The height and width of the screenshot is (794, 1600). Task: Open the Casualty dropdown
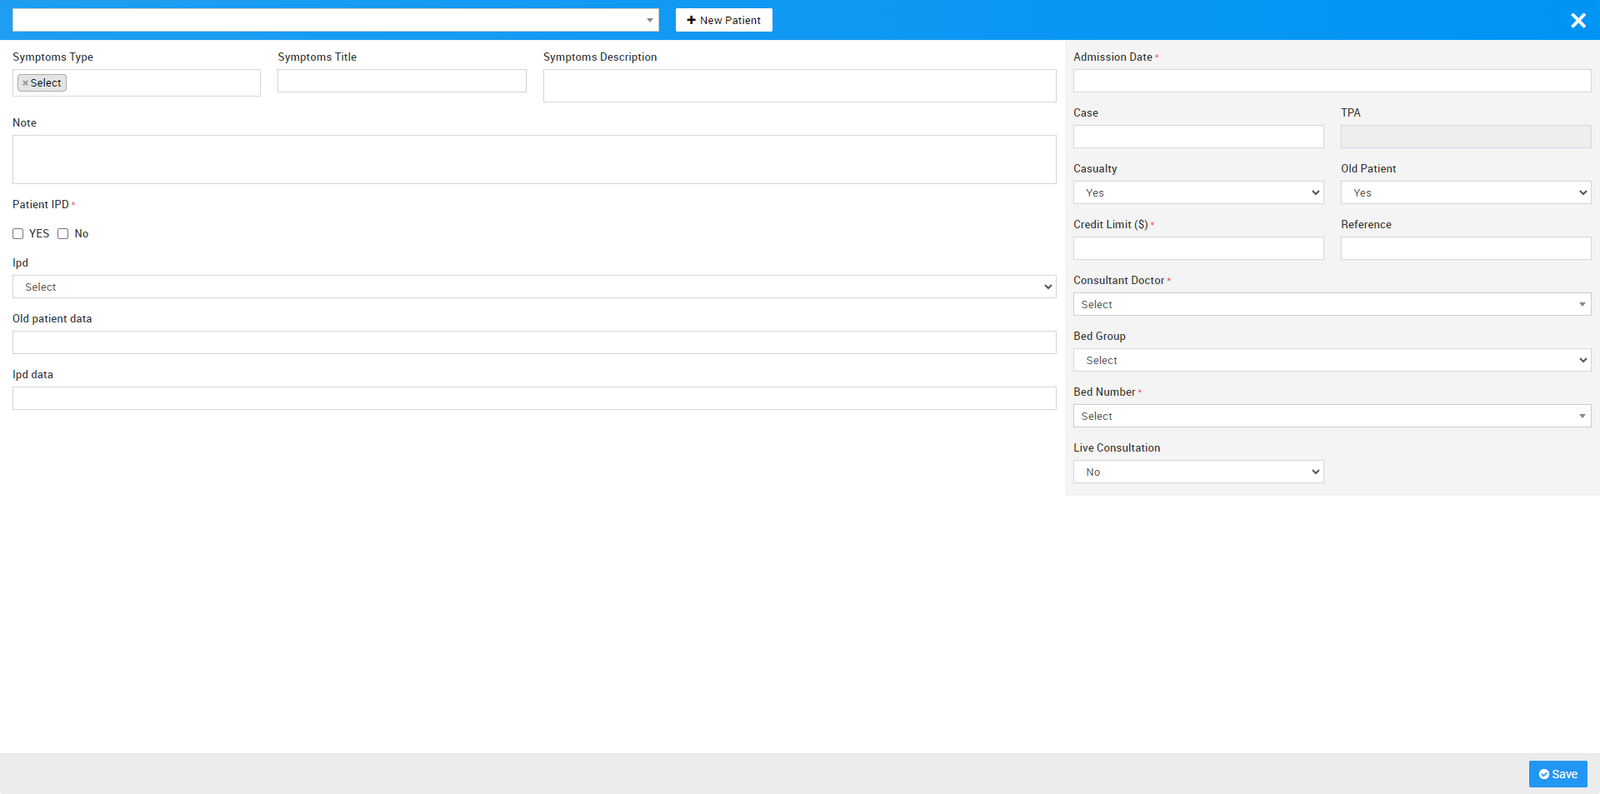point(1197,193)
